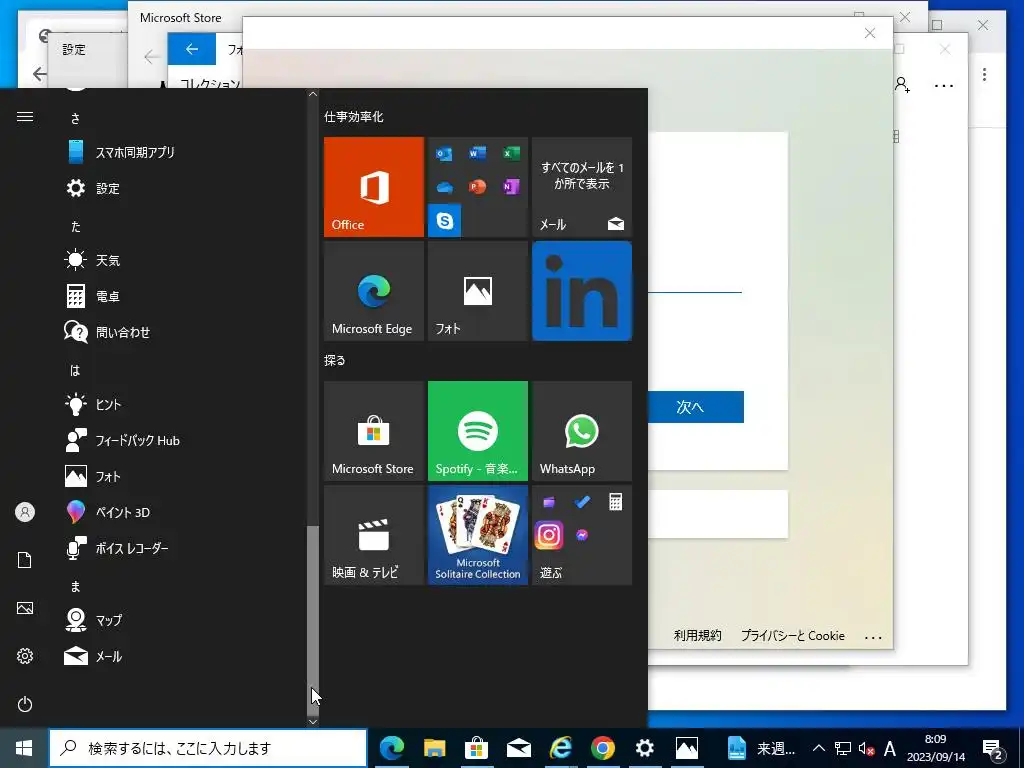Viewport: 1024px width, 768px height.
Task: Jump to the さ letter header
Action: coord(75,118)
